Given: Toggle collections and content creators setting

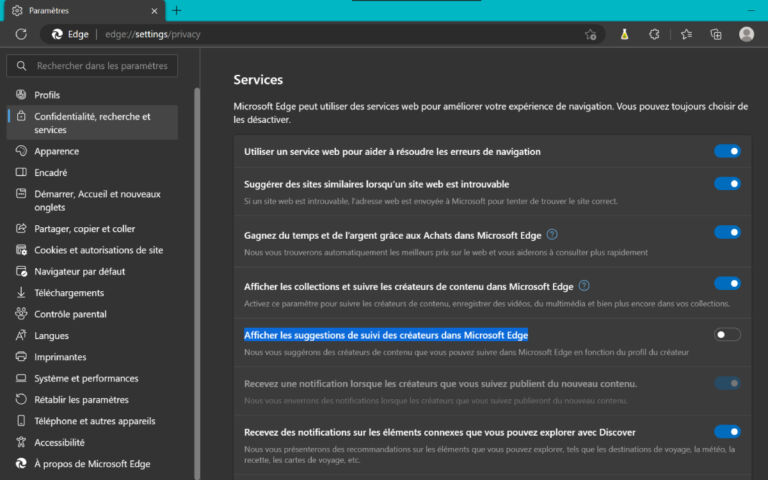Looking at the screenshot, I should pyautogui.click(x=727, y=283).
